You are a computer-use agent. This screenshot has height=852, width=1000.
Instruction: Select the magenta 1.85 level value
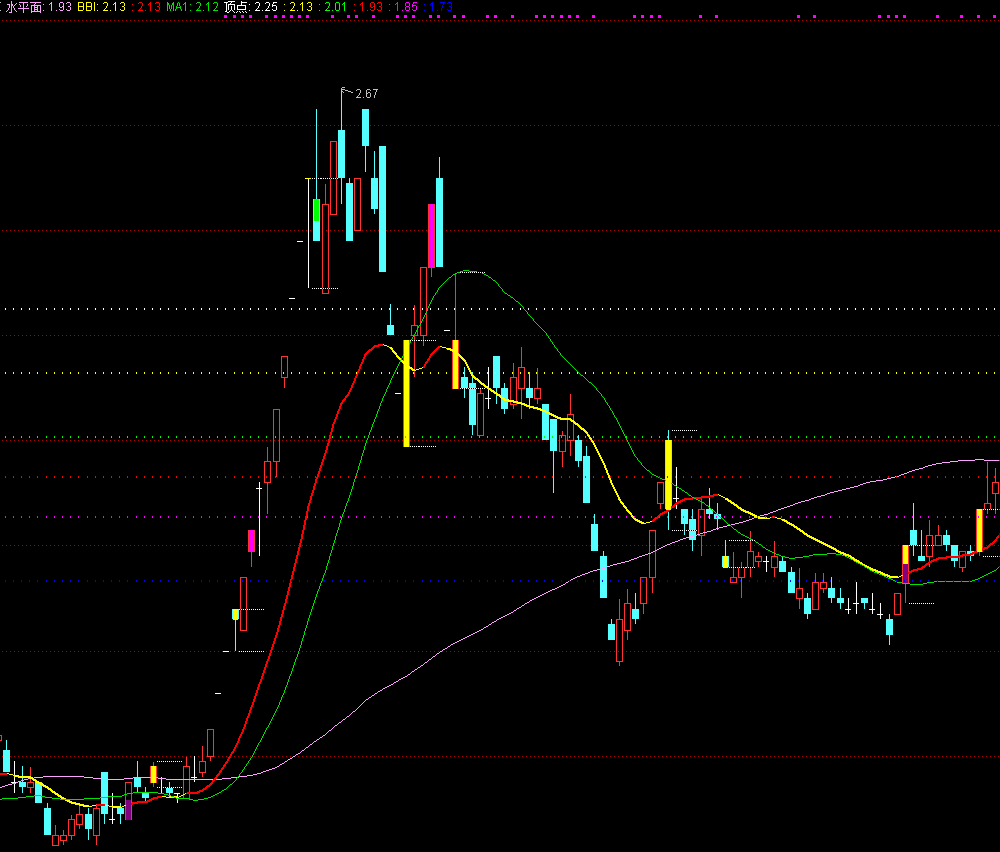(406, 7)
